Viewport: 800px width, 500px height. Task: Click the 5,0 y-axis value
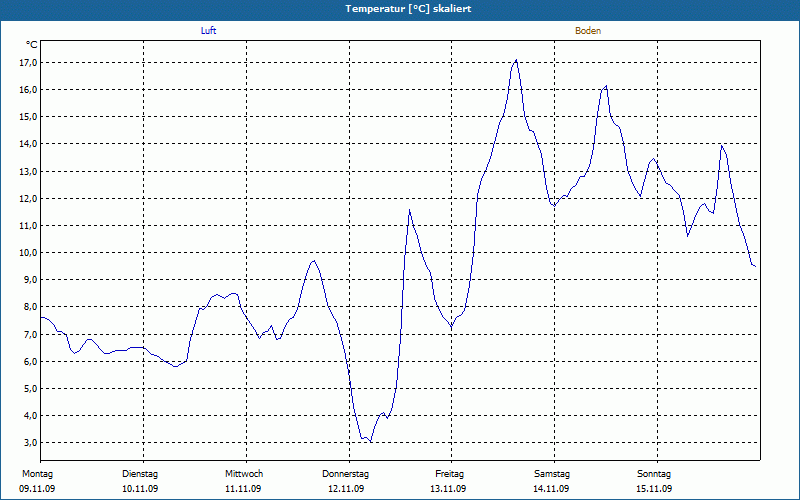tap(30, 388)
